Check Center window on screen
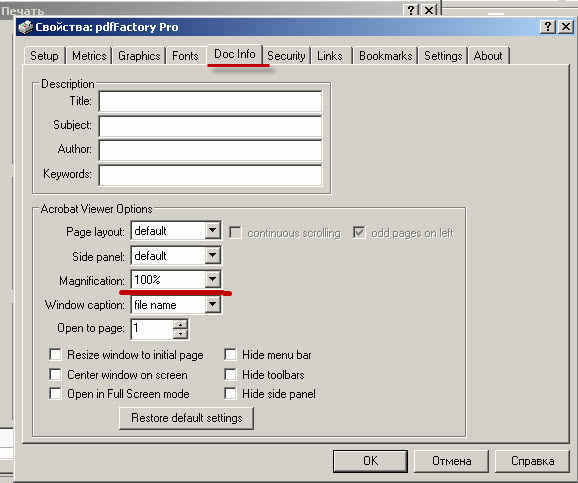Viewport: 578px width, 483px height. 55,375
